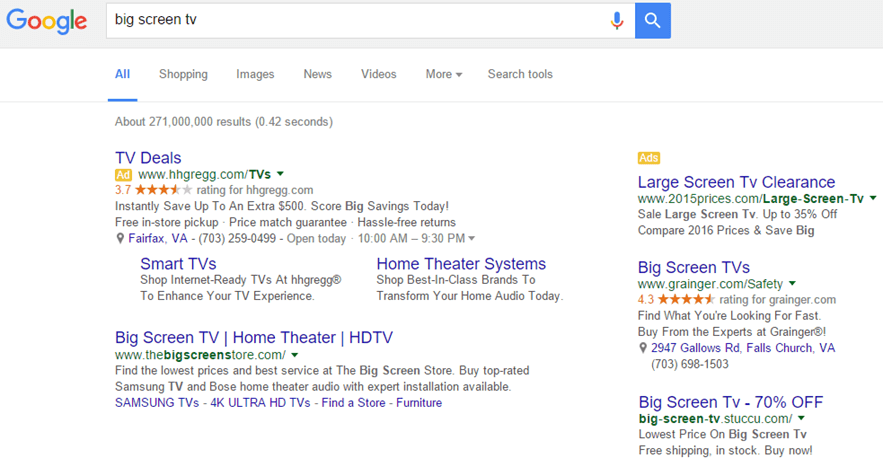Click the hhgregg star rating

point(163,190)
